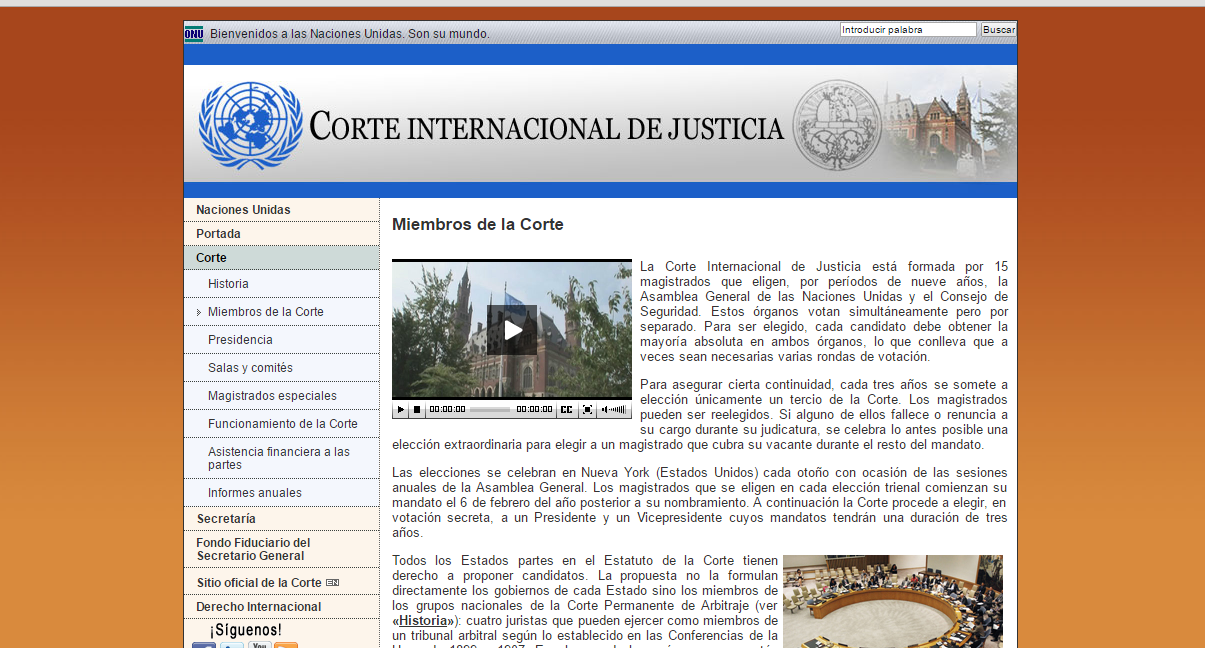Viewport: 1205px width, 648px height.
Task: Click the video total duration time
Action: [534, 409]
